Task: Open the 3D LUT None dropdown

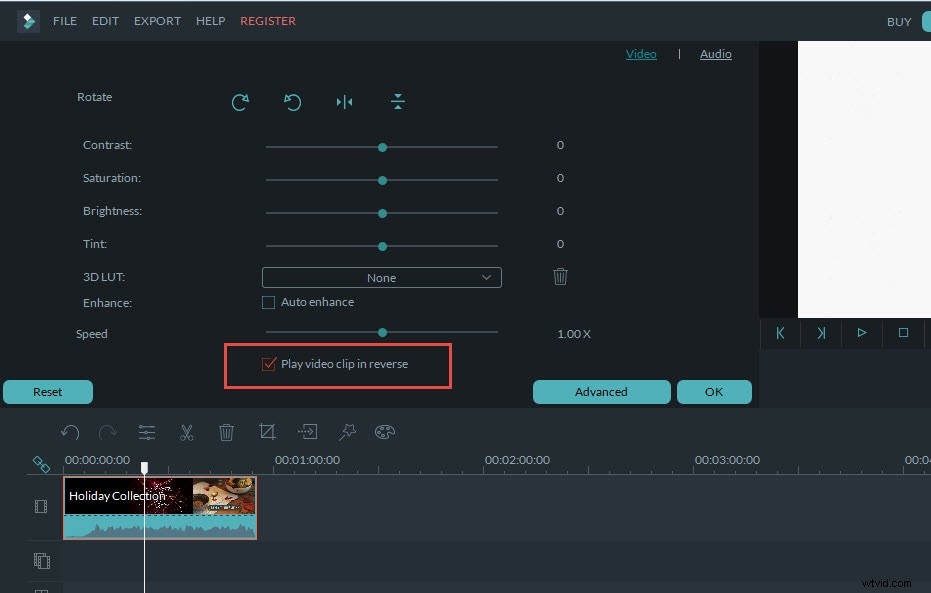Action: point(381,277)
